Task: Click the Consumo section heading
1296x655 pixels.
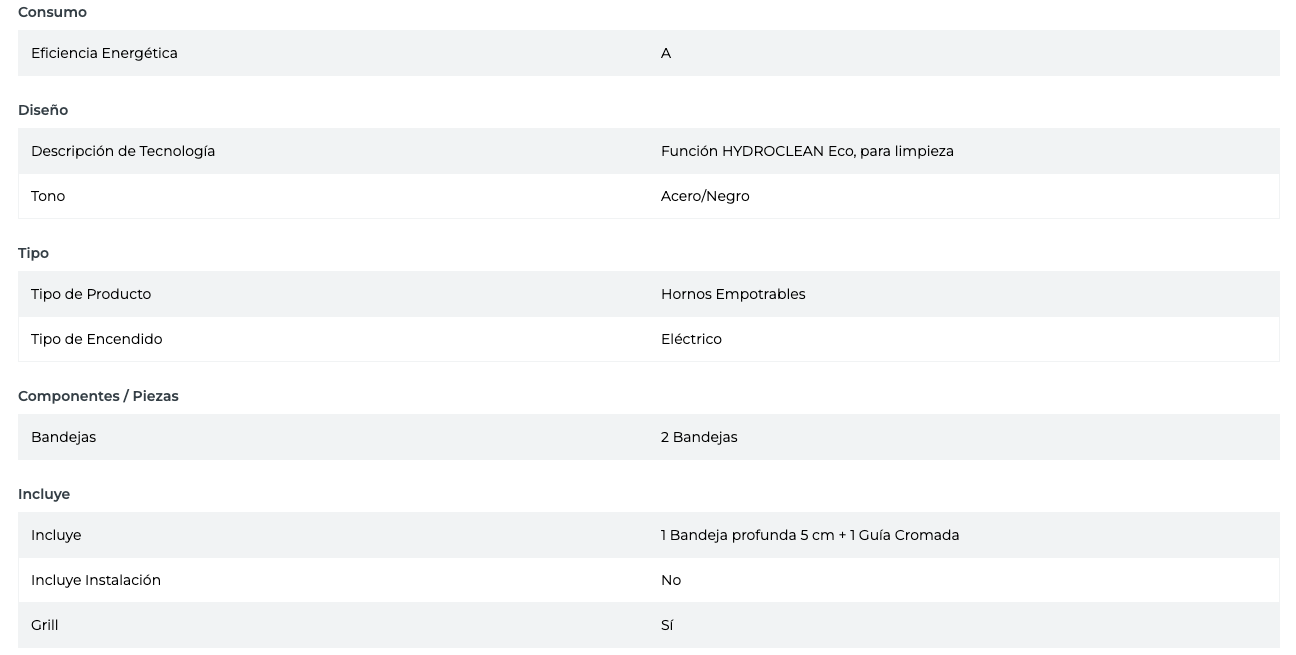Action: click(52, 12)
